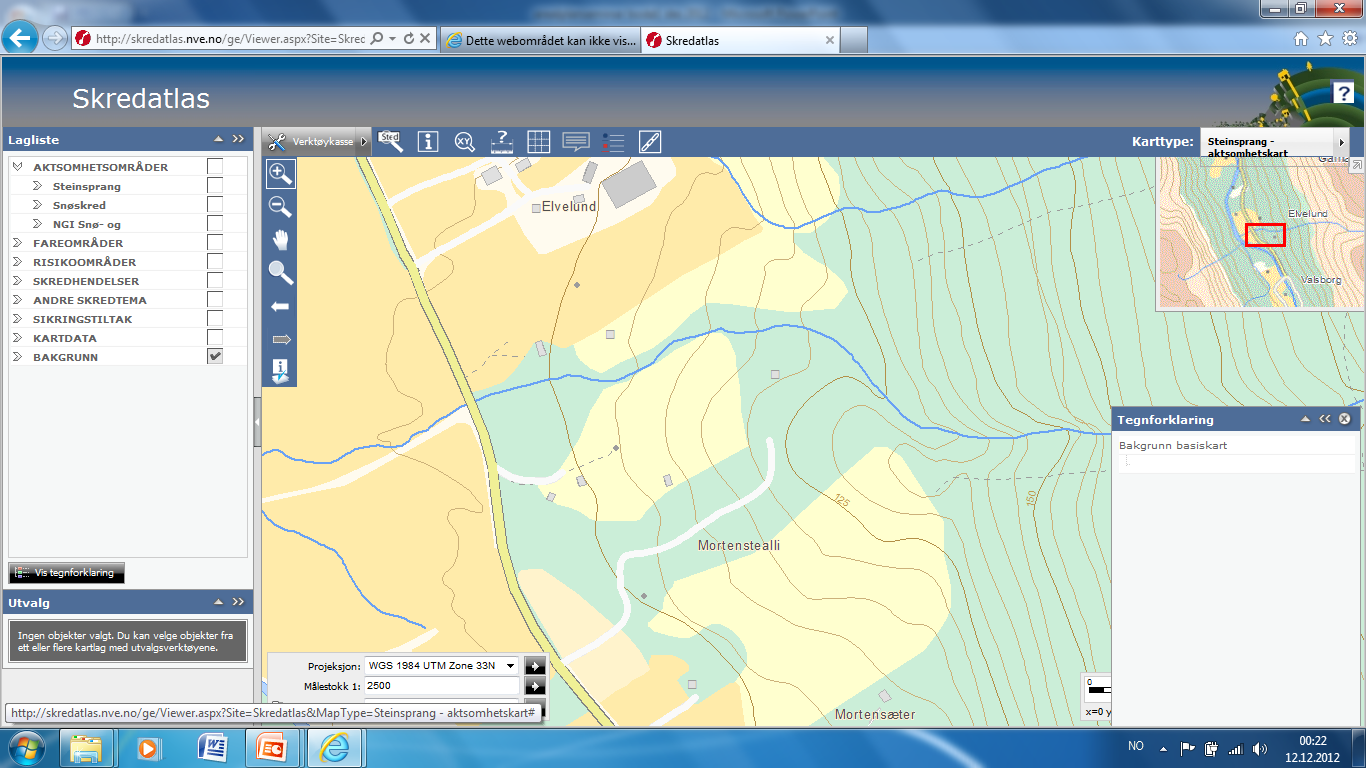The width and height of the screenshot is (1366, 768).
Task: Open the place search 'Sted' tool
Action: click(x=391, y=141)
